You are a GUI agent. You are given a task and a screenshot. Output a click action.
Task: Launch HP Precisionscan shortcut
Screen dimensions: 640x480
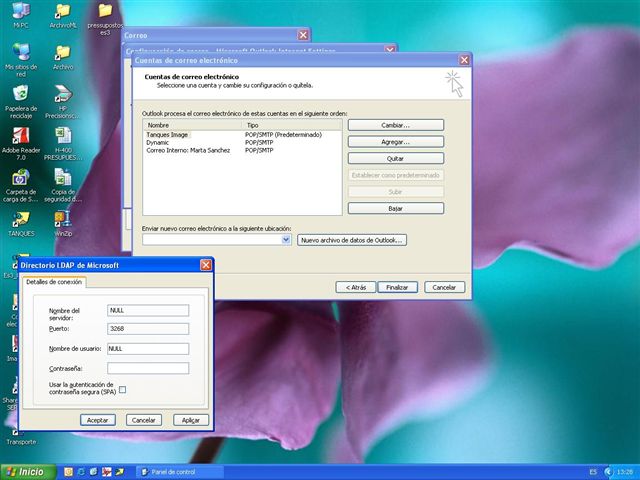[63, 101]
